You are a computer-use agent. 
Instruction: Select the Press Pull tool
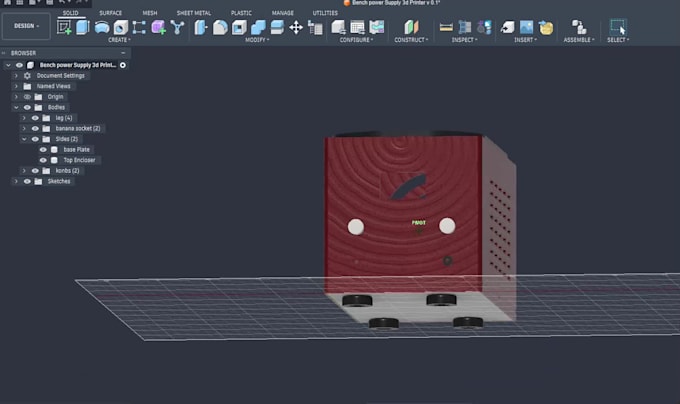[x=201, y=27]
